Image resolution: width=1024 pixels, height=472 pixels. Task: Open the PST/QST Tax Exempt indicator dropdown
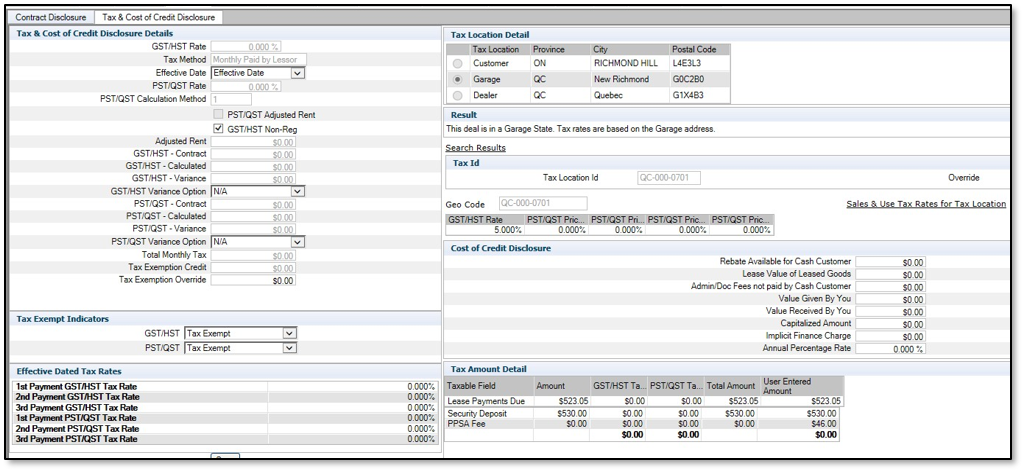coord(289,348)
